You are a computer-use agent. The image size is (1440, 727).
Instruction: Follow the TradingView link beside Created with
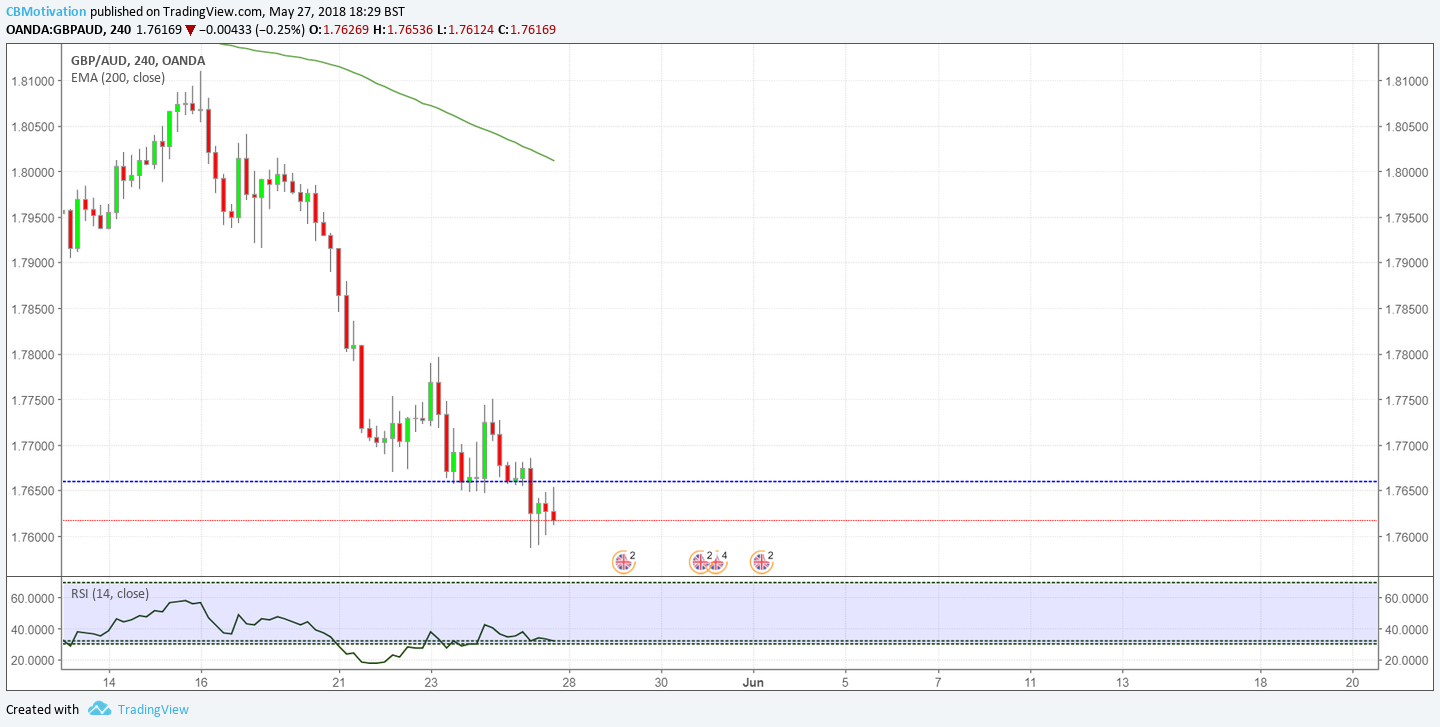click(x=152, y=709)
